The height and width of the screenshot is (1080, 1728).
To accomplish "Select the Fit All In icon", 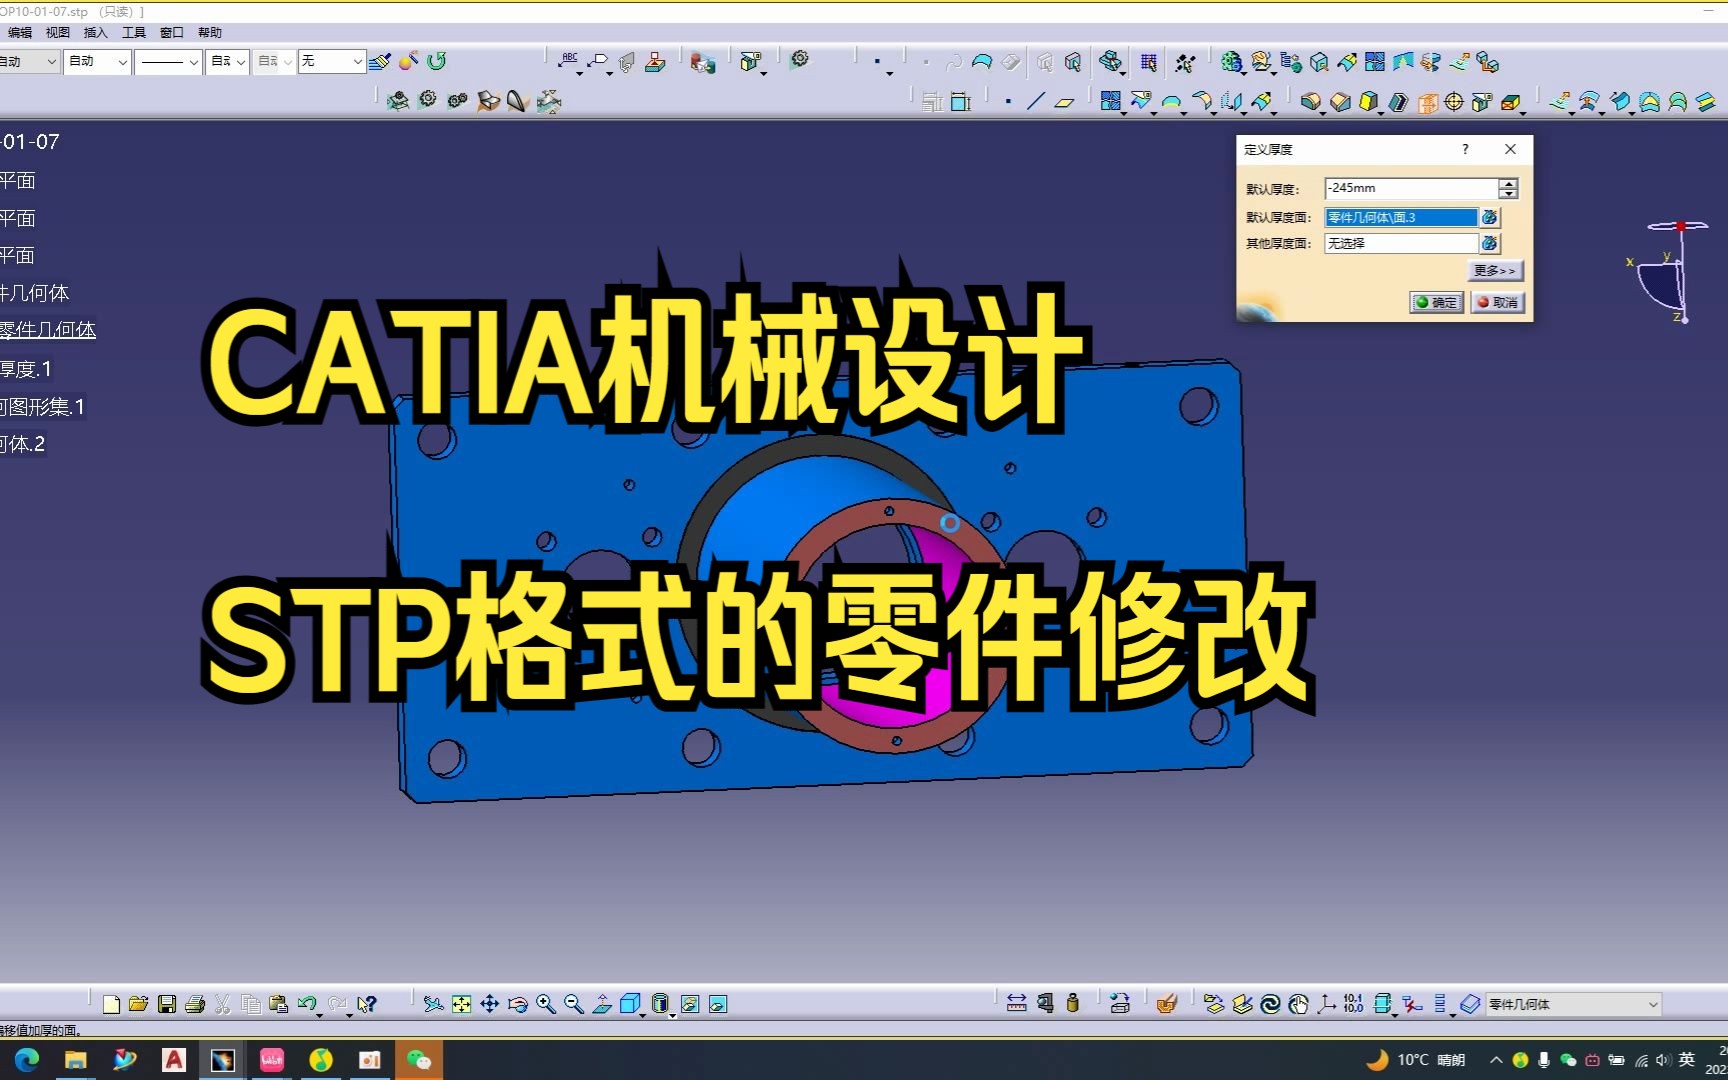I will (x=462, y=1004).
